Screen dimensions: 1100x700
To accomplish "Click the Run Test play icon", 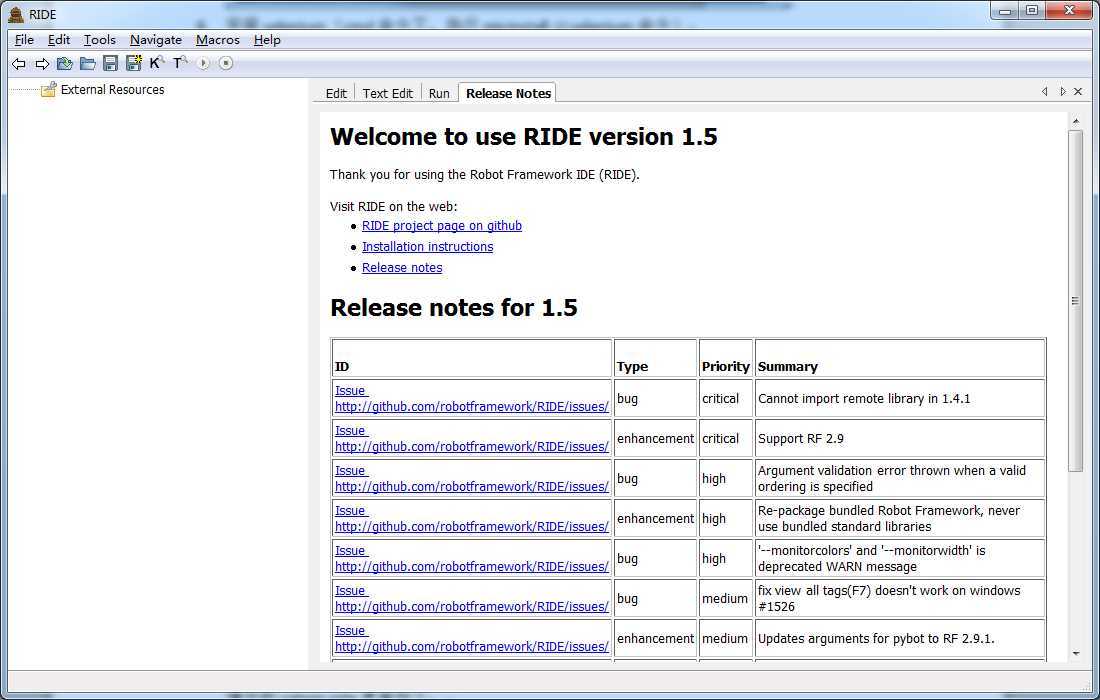I will tap(203, 63).
